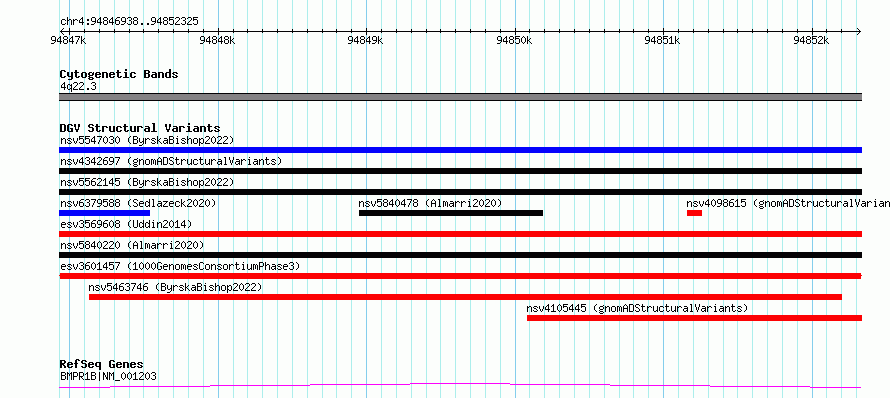Open the nsv5547030 (ByrskaBishop2022) label
The width and height of the screenshot is (890, 398).
click(x=147, y=140)
